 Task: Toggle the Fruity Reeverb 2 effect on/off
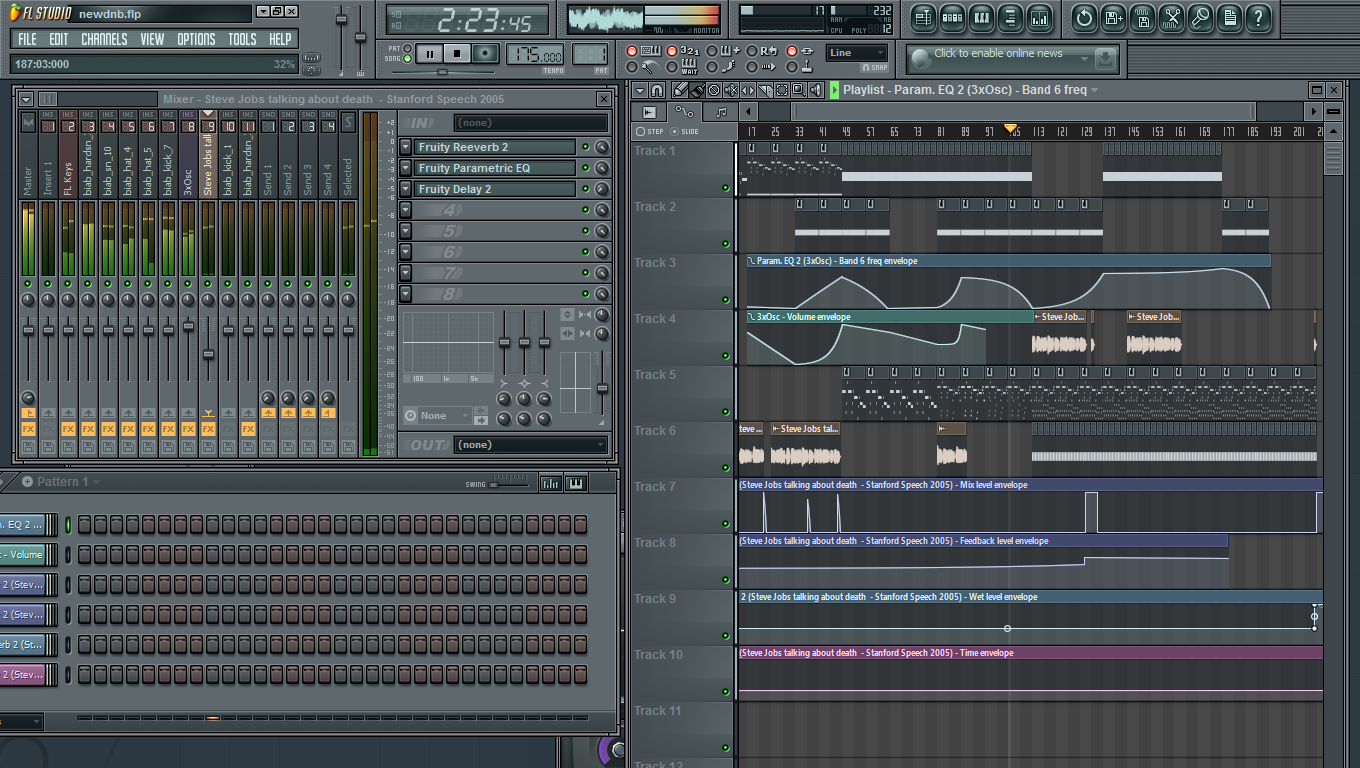[585, 147]
